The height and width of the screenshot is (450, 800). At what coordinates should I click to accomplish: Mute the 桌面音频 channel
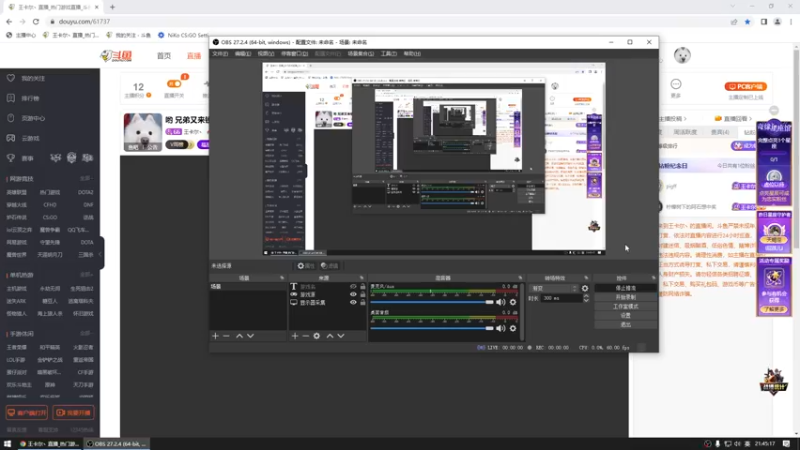pyautogui.click(x=501, y=328)
